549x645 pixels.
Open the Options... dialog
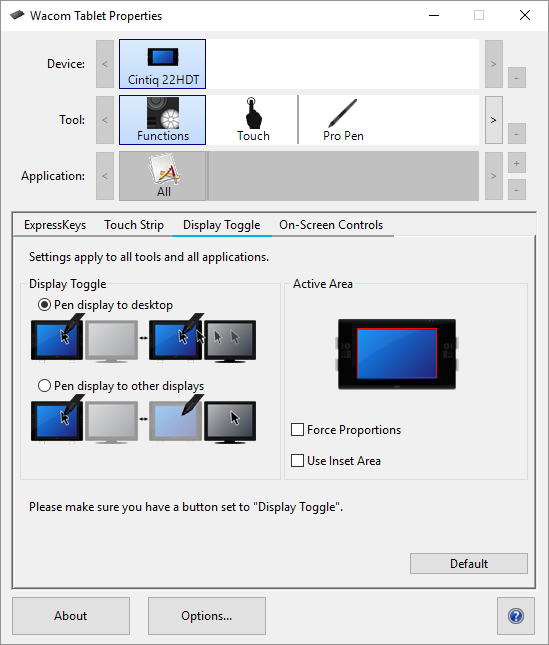206,616
